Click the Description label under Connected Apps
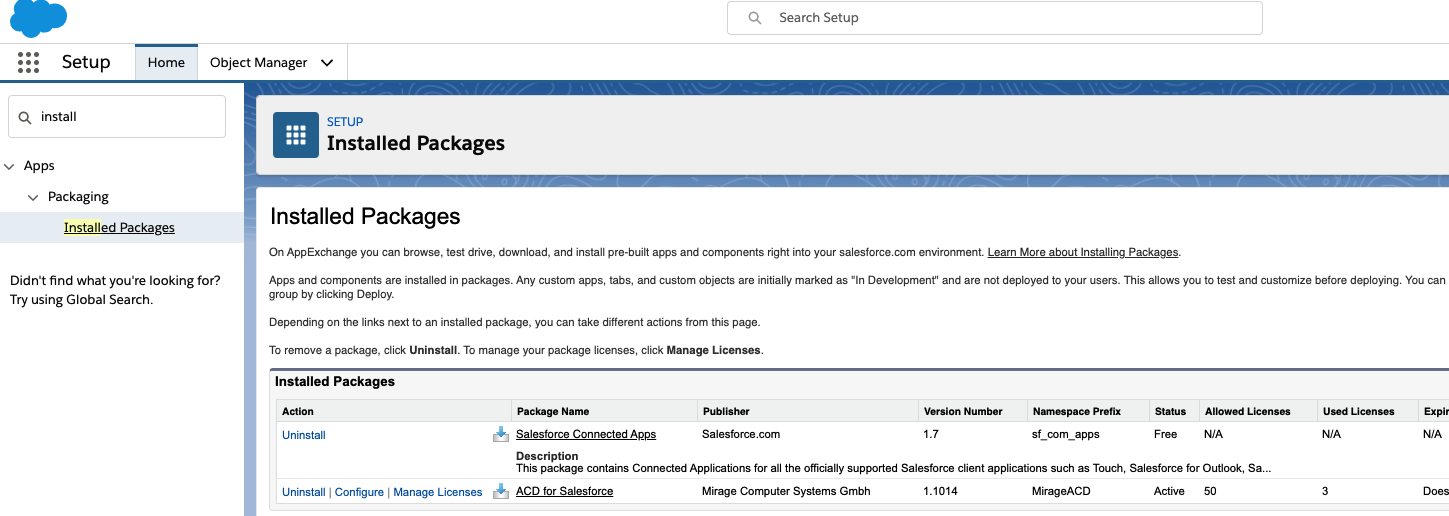 pyautogui.click(x=547, y=456)
